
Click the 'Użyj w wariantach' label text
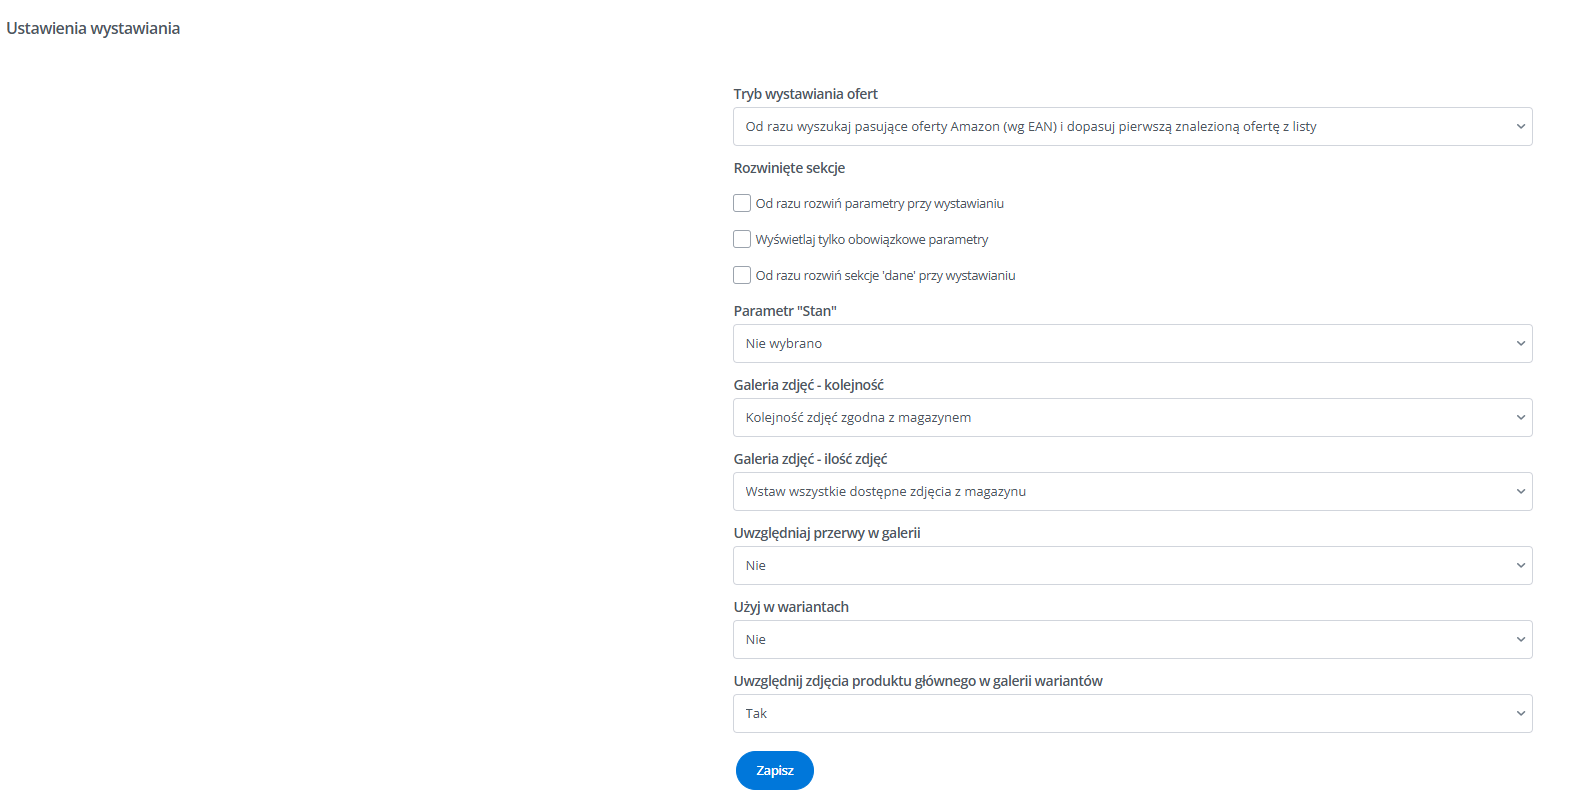791,607
